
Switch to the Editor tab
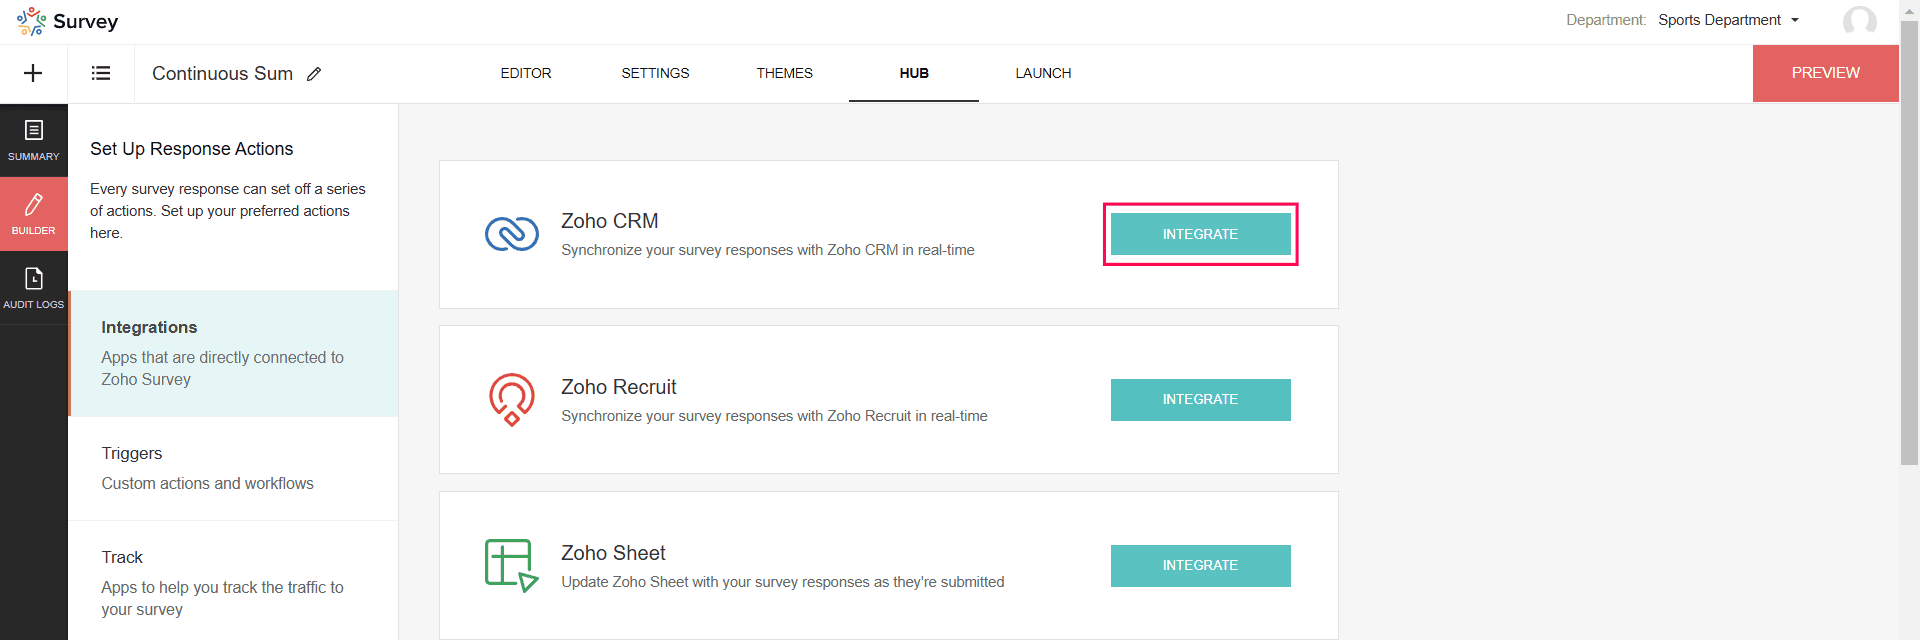click(526, 73)
